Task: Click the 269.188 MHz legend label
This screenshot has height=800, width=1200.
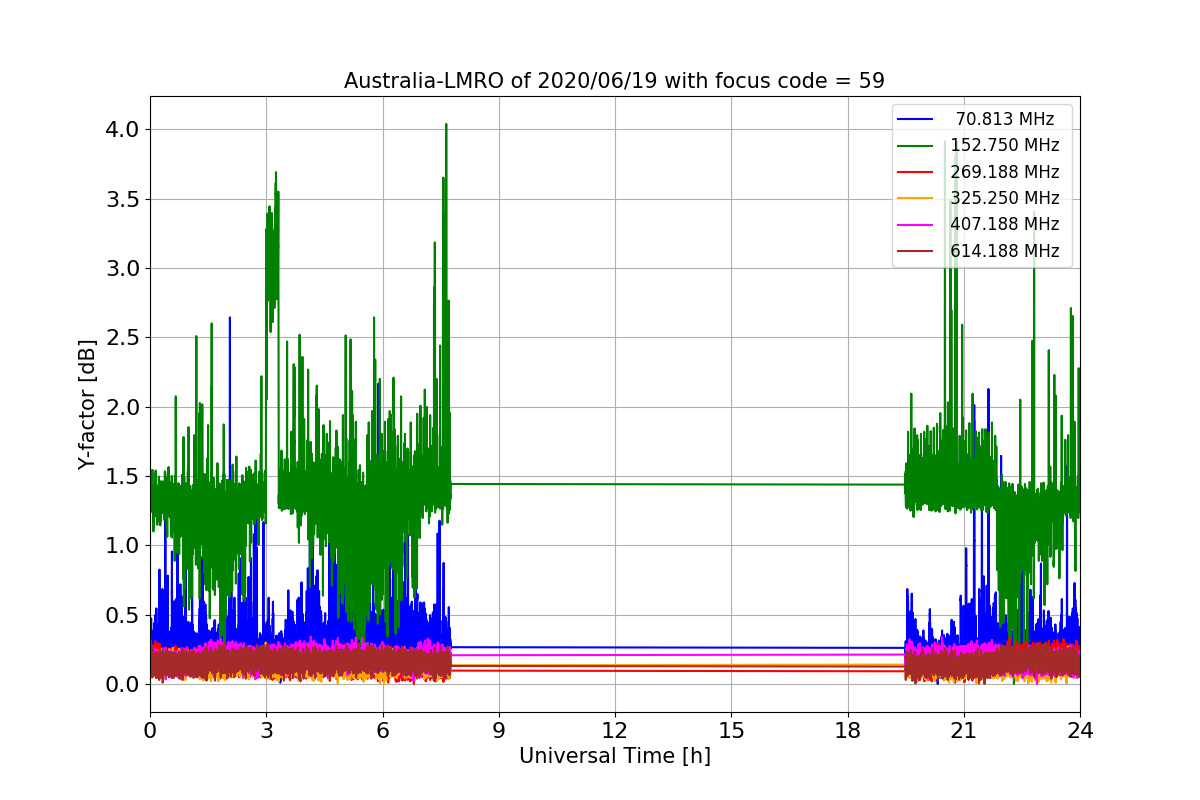Action: 1005,172
